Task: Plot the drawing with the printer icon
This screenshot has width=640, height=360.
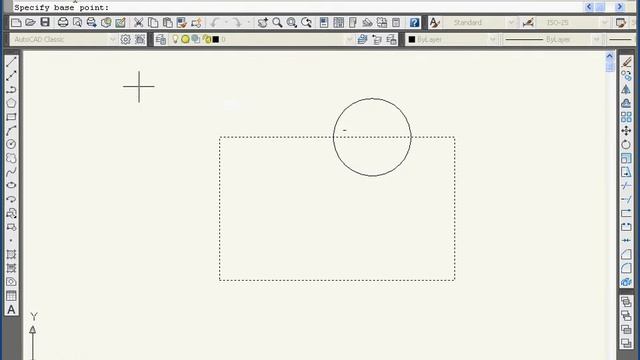Action: pyautogui.click(x=63, y=22)
